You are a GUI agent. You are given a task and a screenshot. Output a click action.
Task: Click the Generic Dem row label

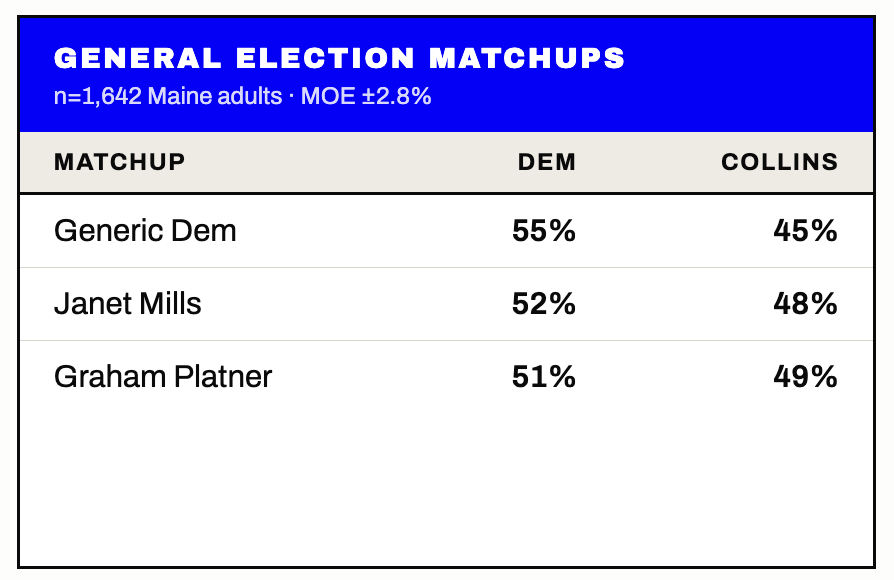[145, 231]
